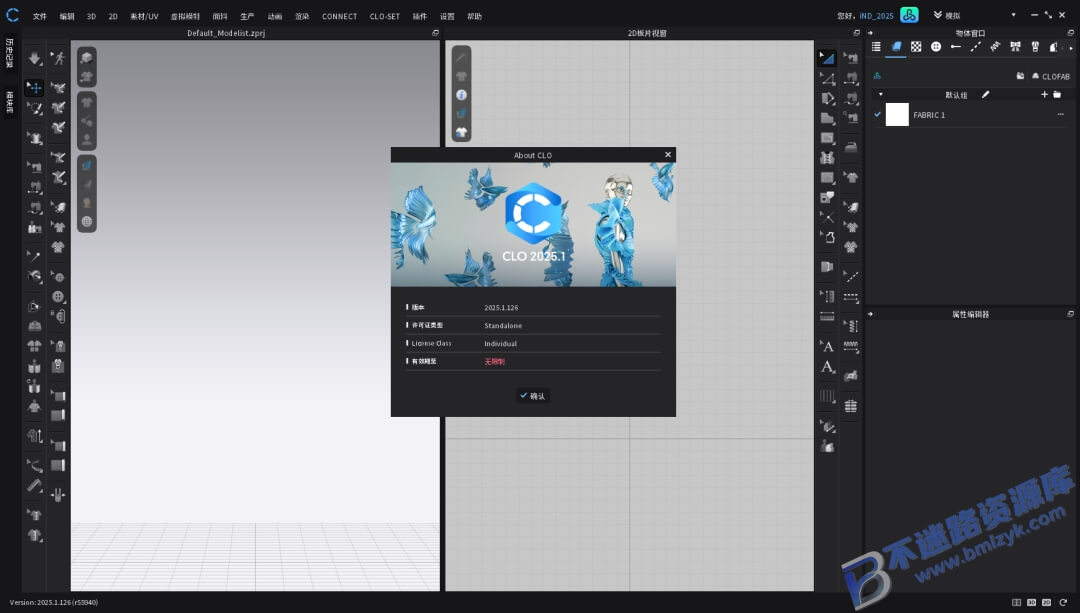
Task: Toggle the globe icon in 3D vertical toolbar
Action: tap(87, 222)
